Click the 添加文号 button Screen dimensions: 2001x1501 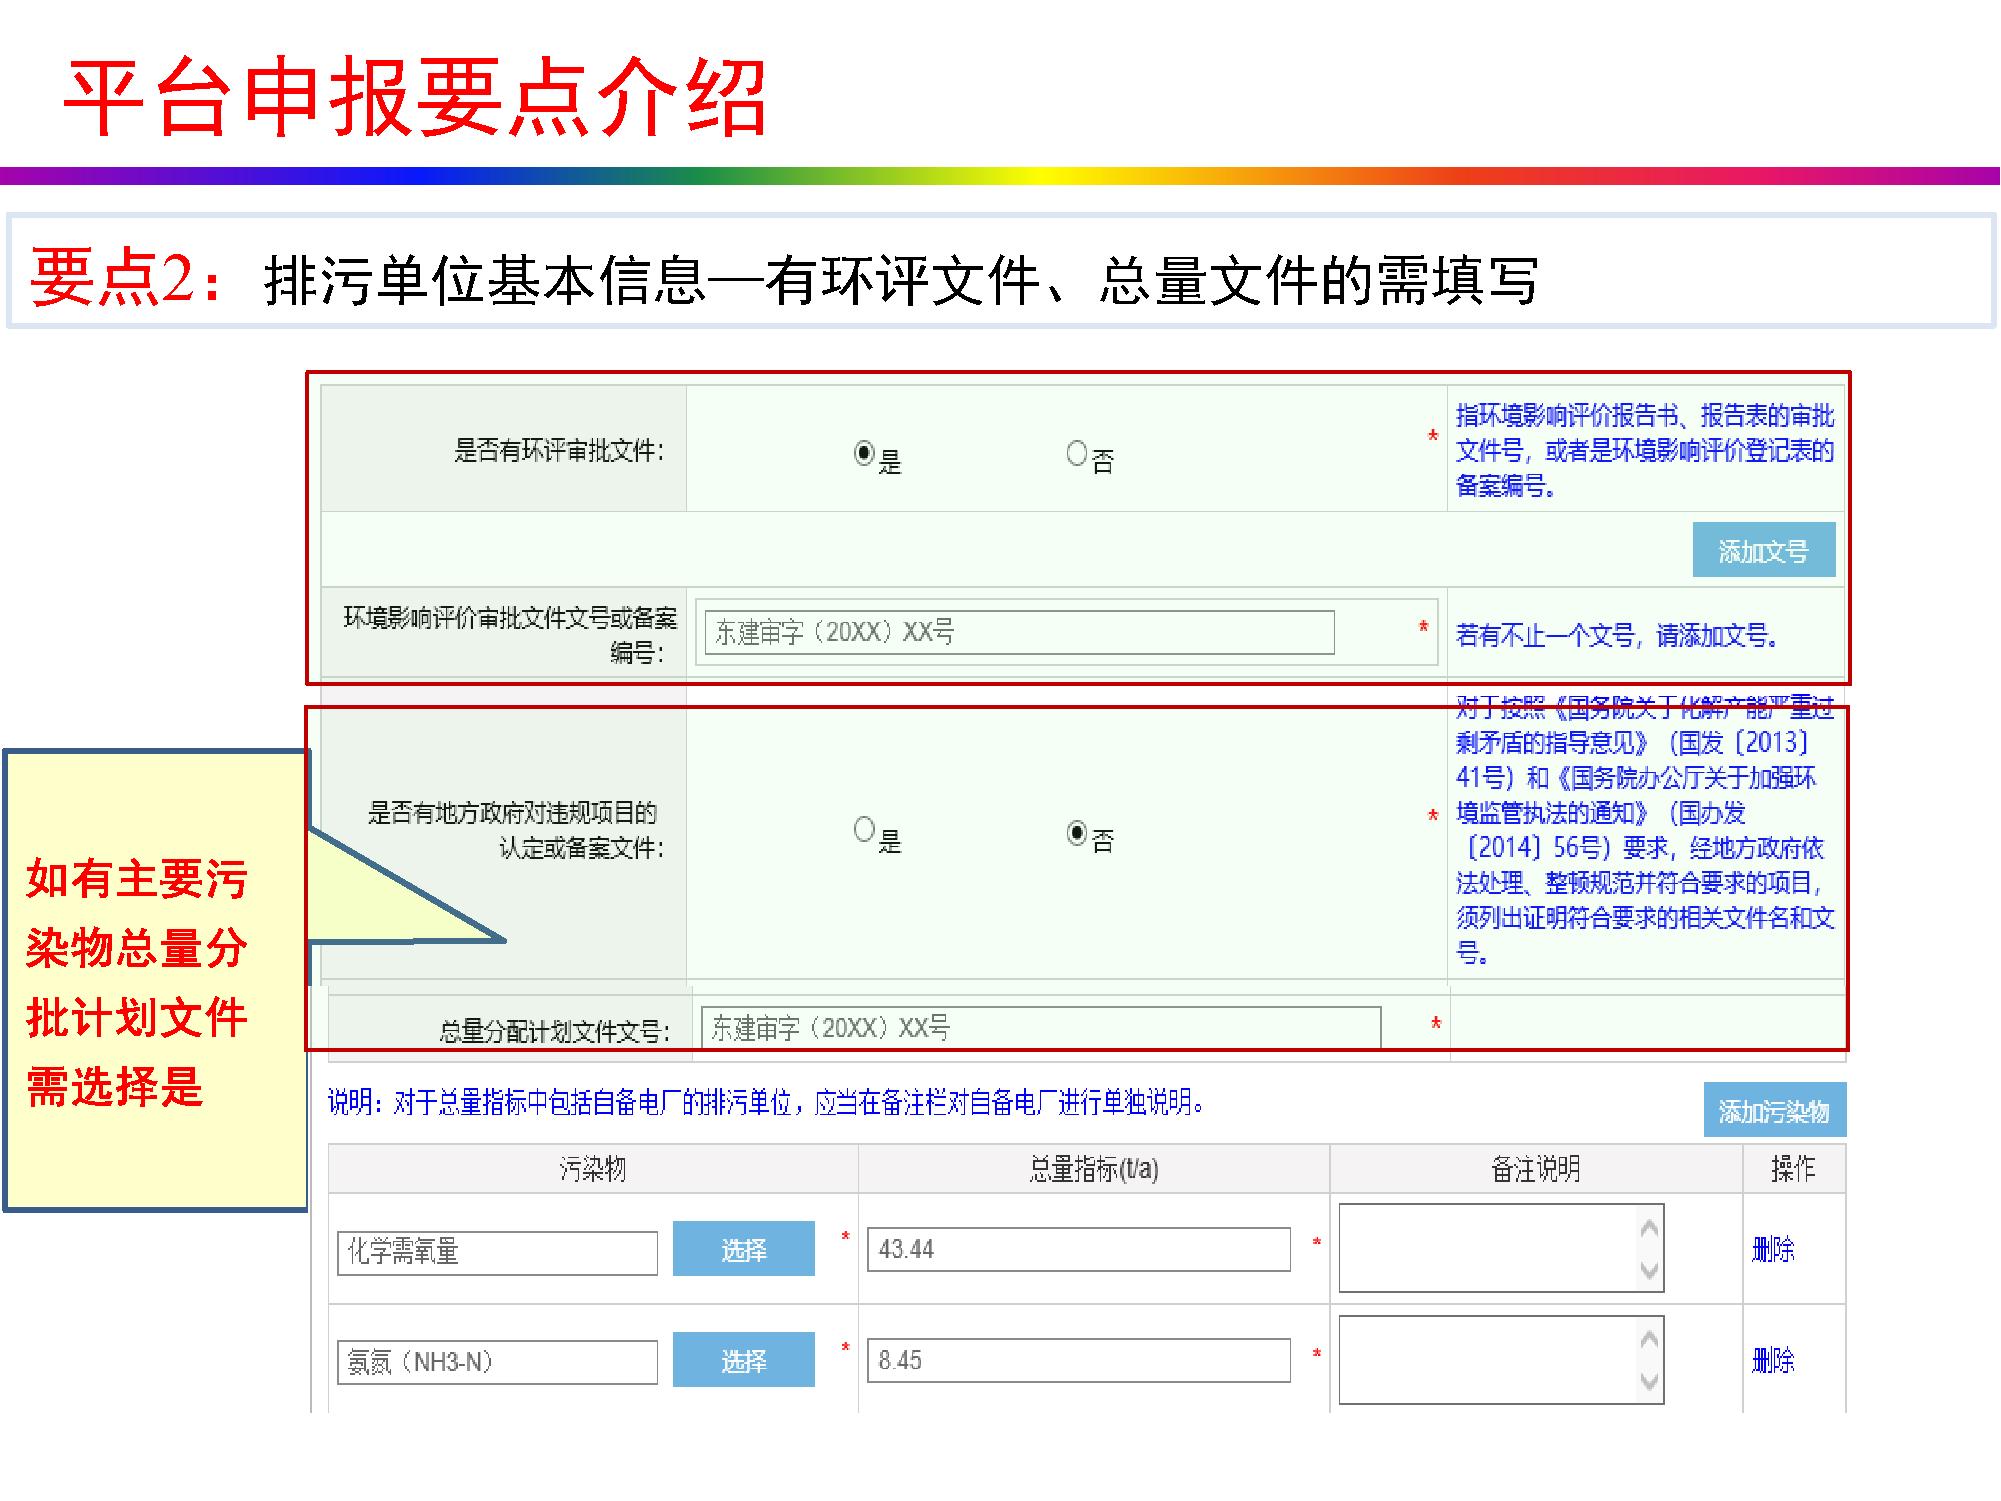coord(1765,548)
